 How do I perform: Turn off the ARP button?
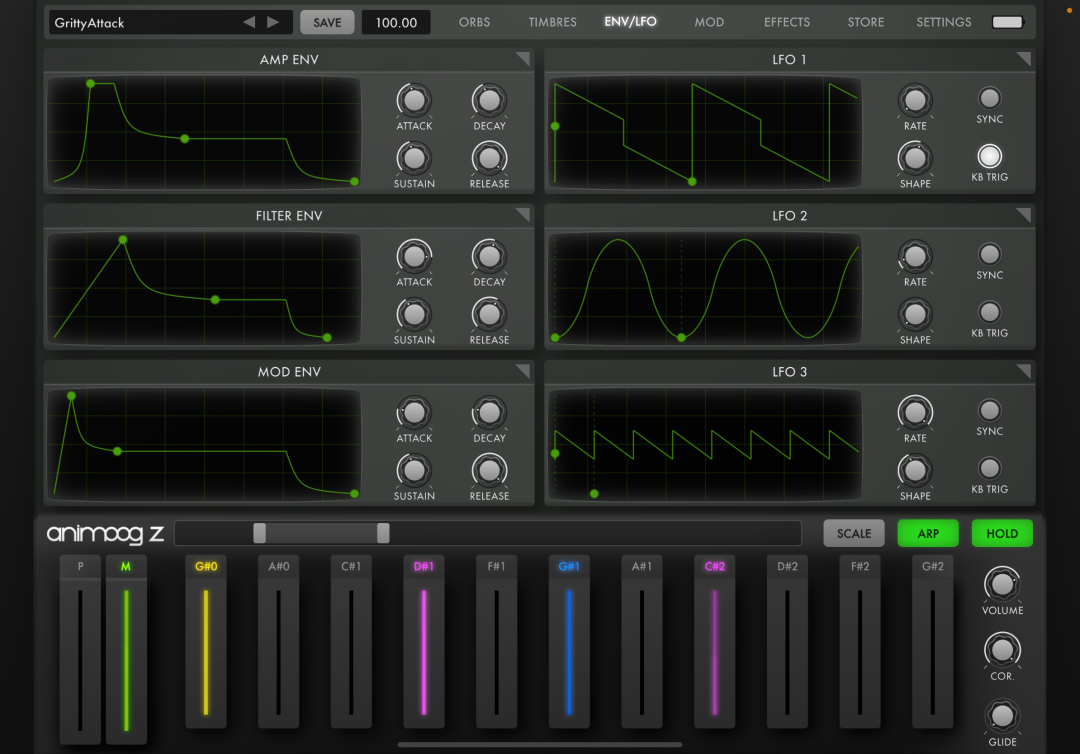click(x=928, y=534)
